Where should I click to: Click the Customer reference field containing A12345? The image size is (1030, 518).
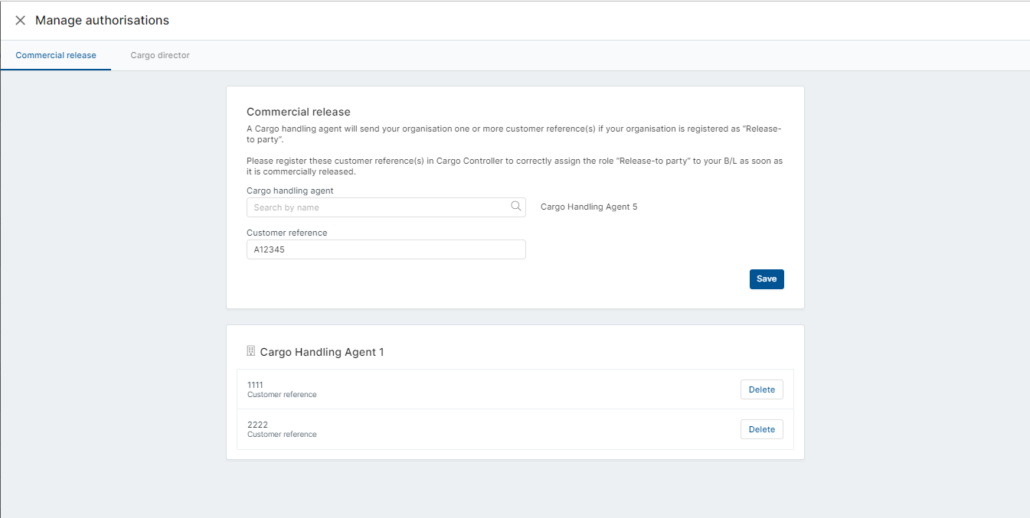point(386,249)
